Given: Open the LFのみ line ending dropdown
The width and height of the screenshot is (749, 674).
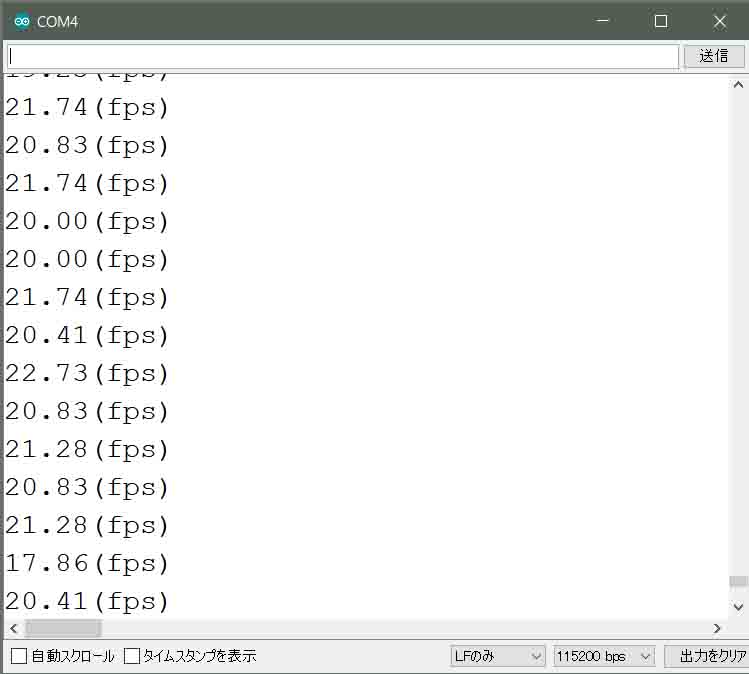Looking at the screenshot, I should [x=497, y=656].
